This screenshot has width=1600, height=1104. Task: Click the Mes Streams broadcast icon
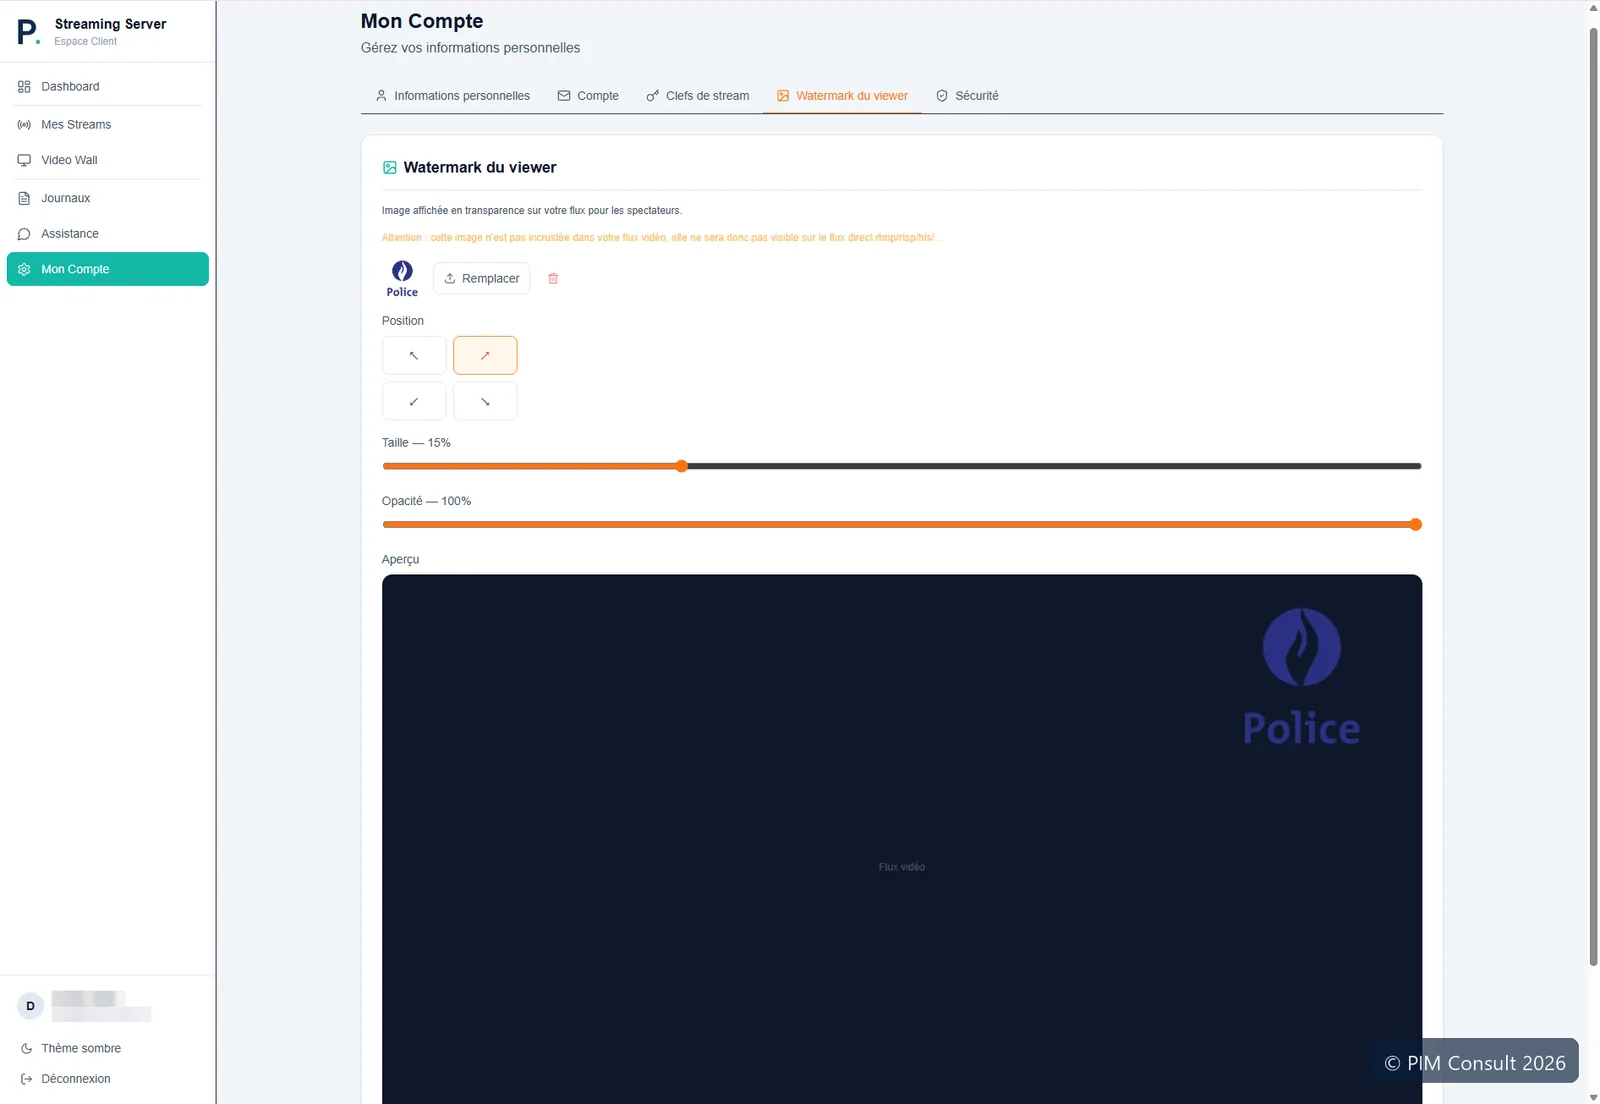(24, 125)
